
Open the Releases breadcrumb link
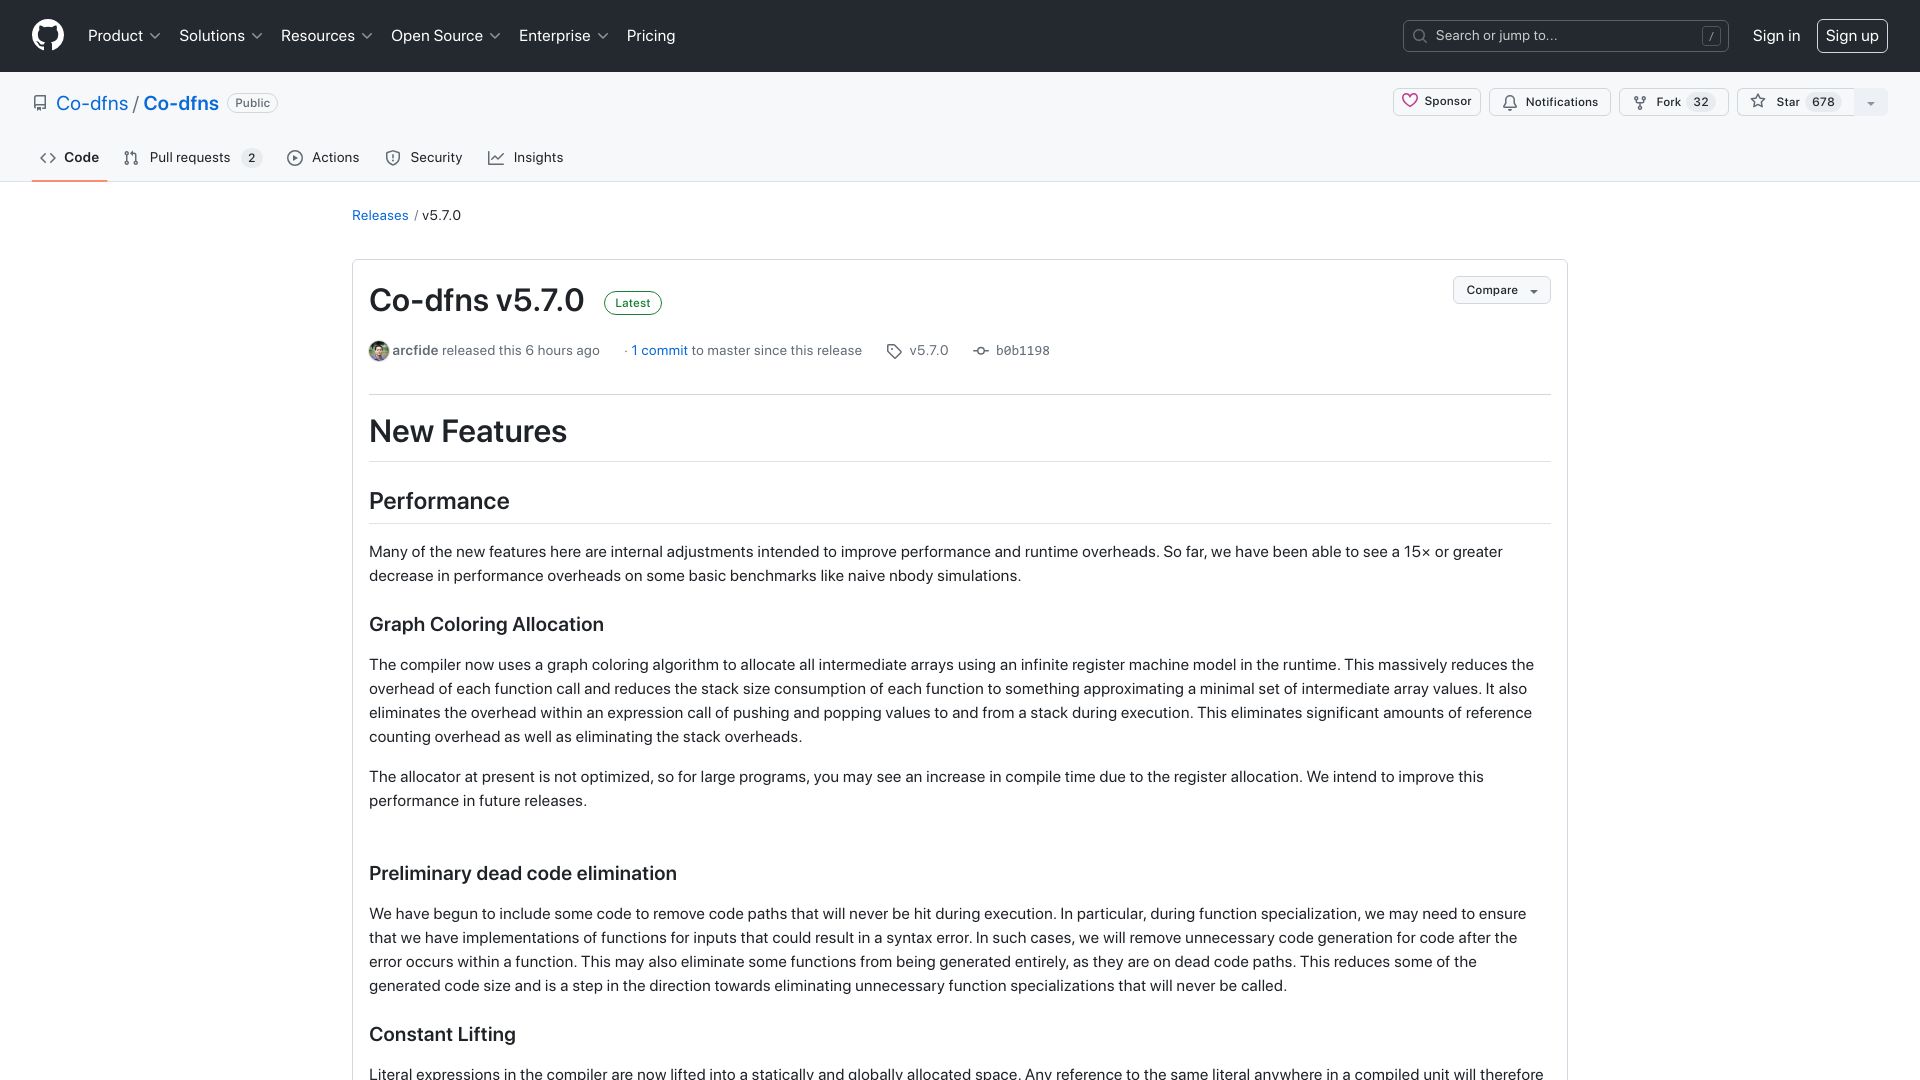pyautogui.click(x=380, y=216)
